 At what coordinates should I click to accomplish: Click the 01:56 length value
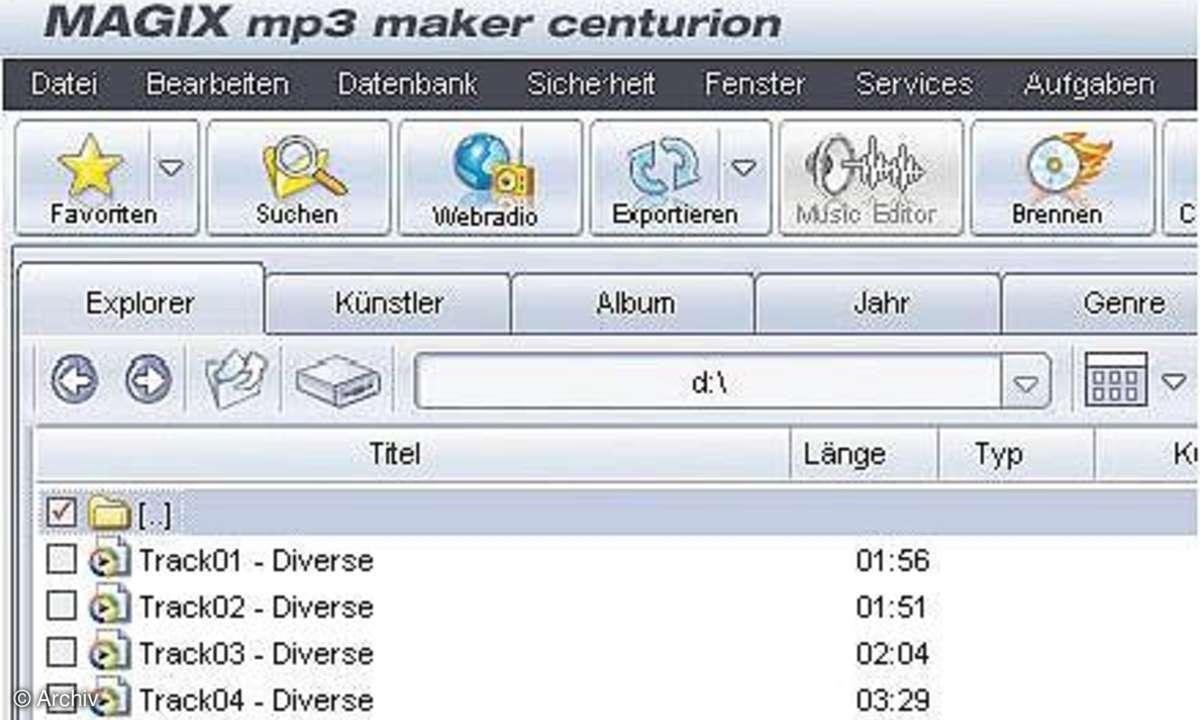[892, 561]
